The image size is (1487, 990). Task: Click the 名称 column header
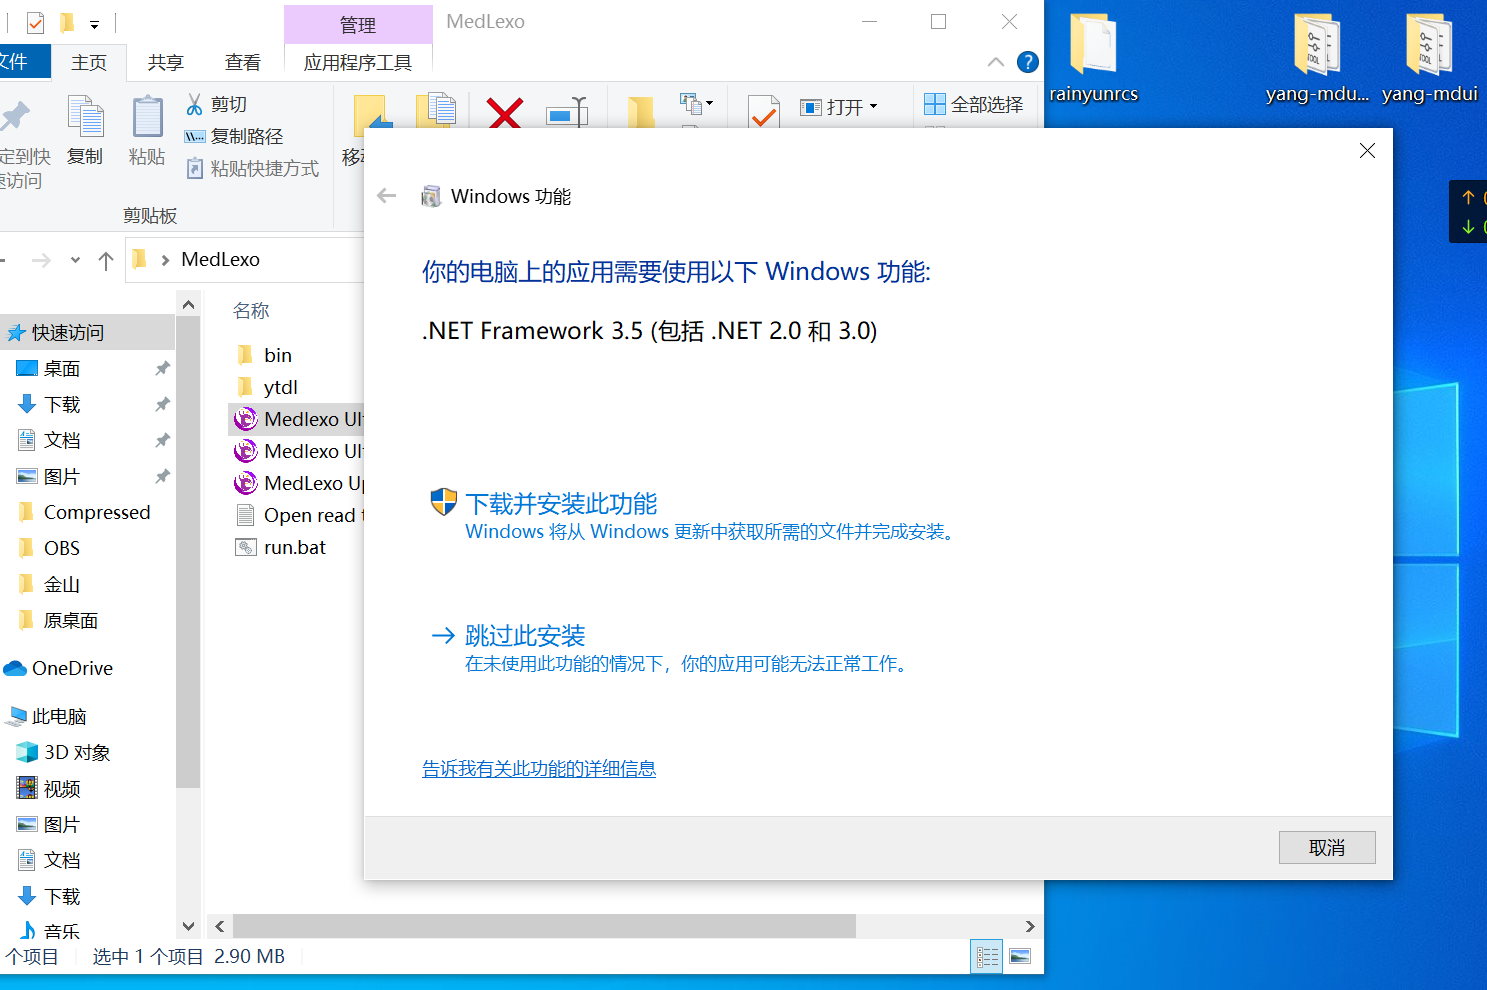(x=251, y=311)
